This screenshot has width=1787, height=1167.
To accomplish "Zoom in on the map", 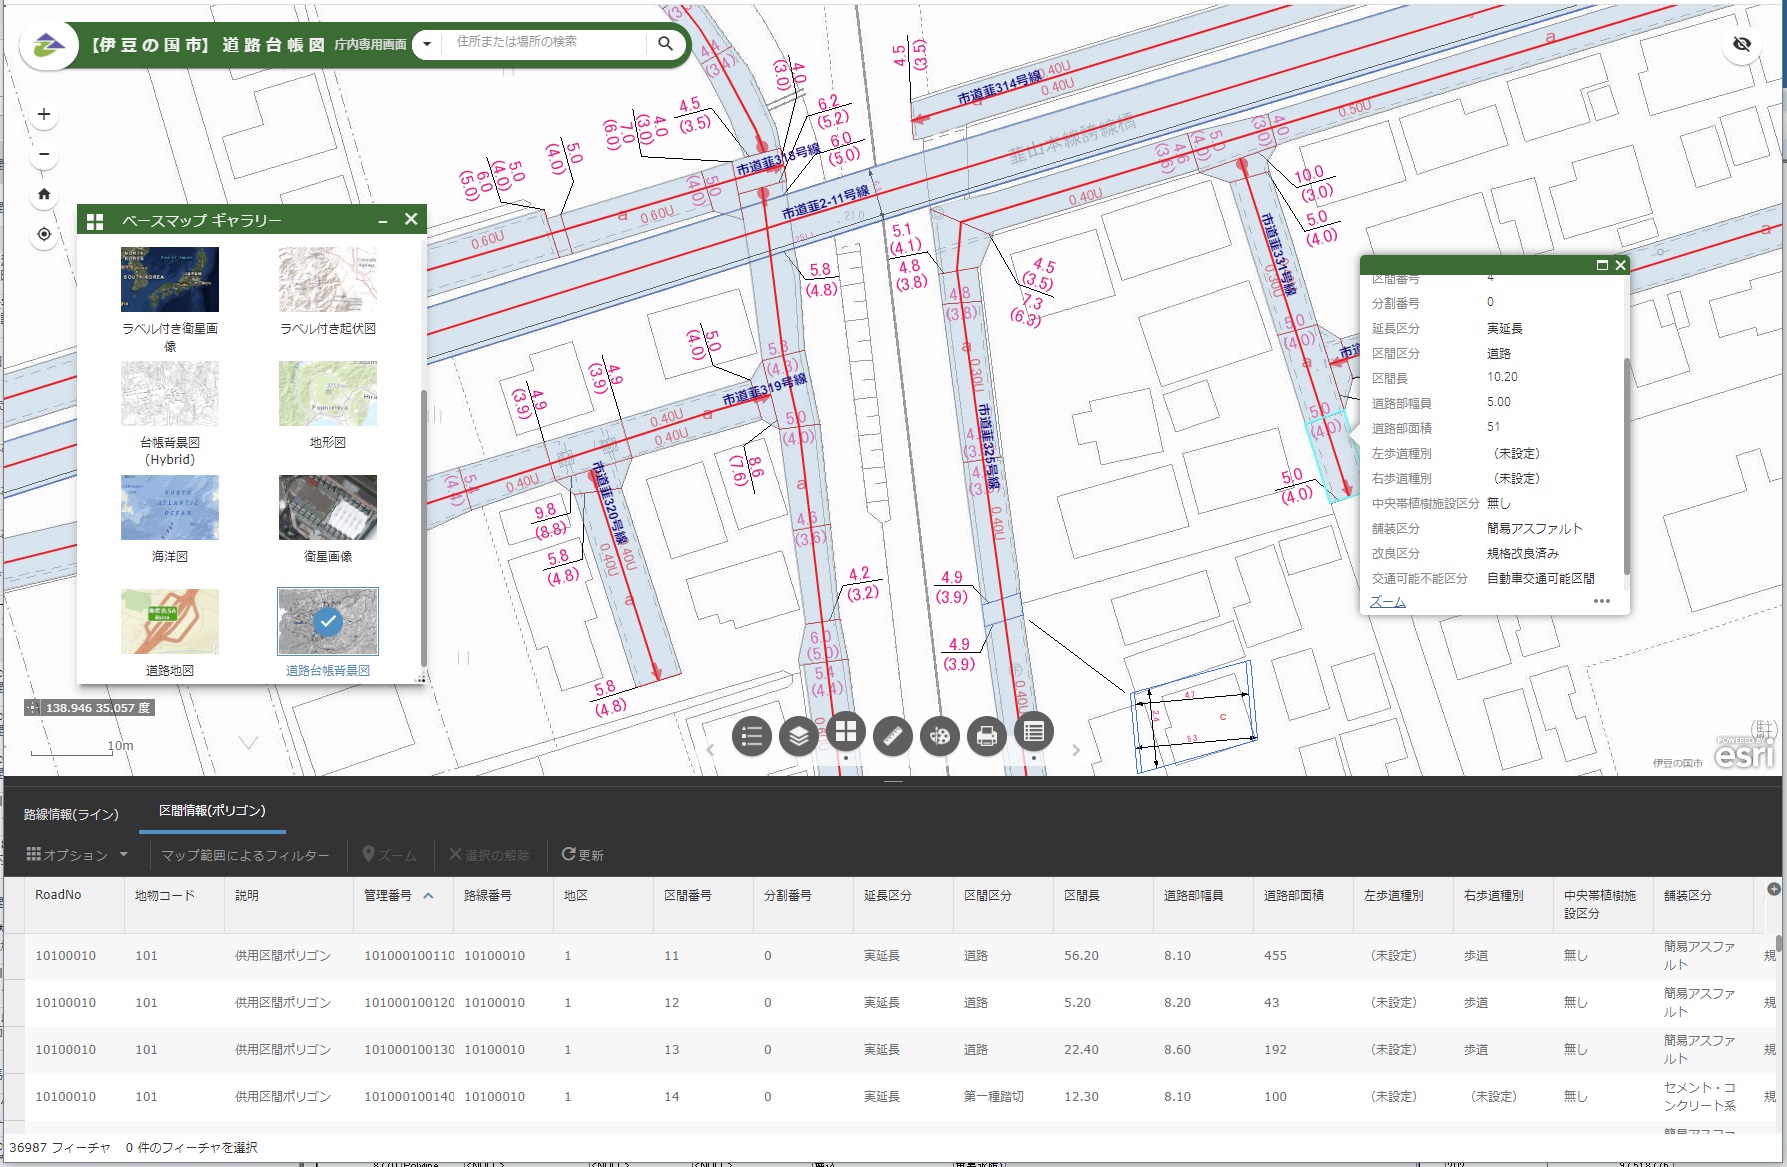I will coord(44,114).
